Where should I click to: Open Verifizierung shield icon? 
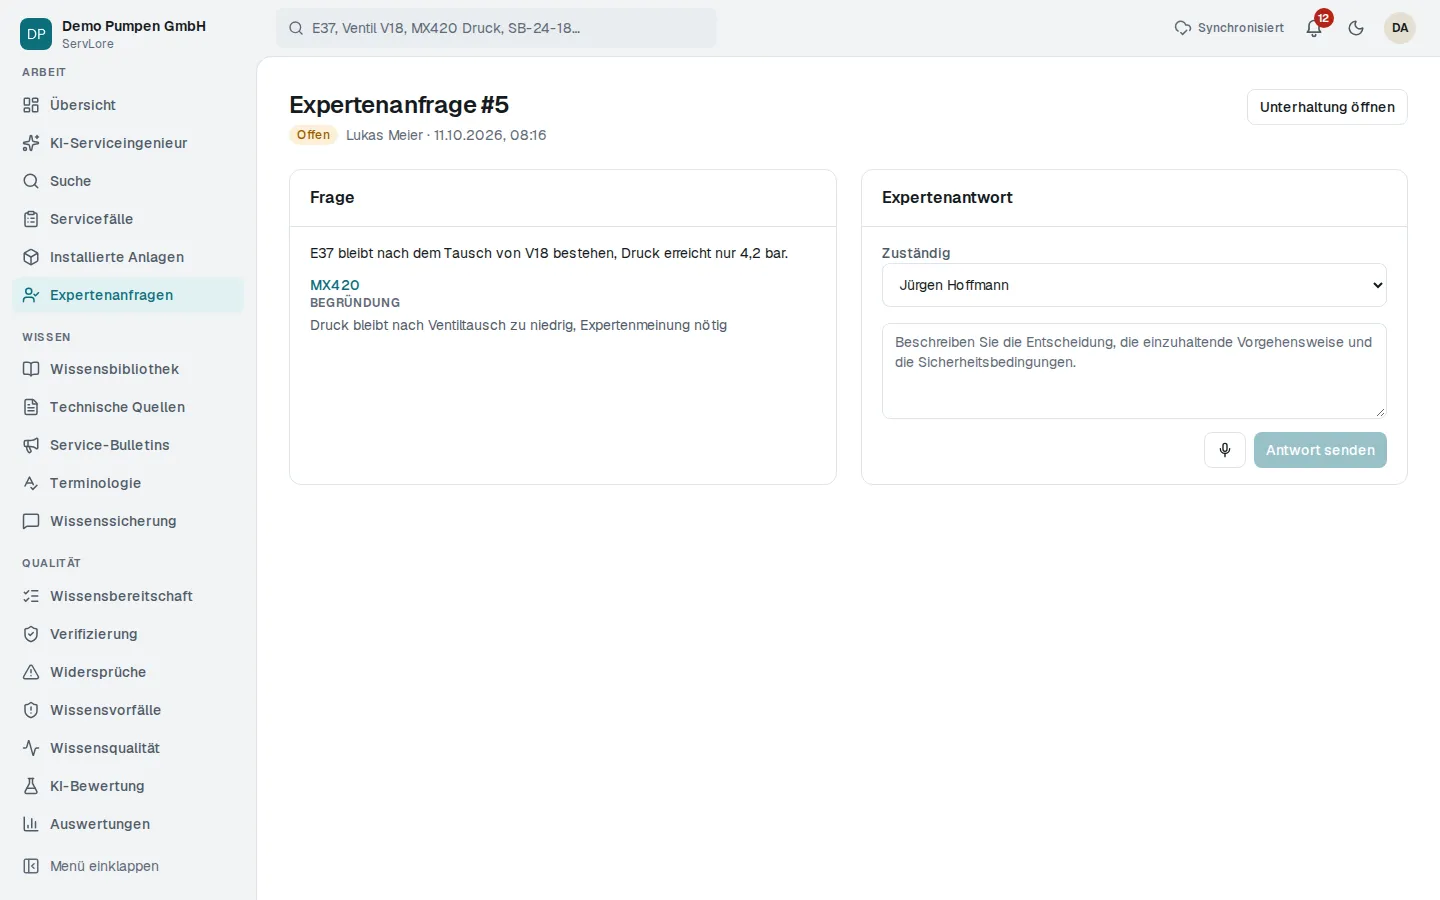click(x=31, y=634)
